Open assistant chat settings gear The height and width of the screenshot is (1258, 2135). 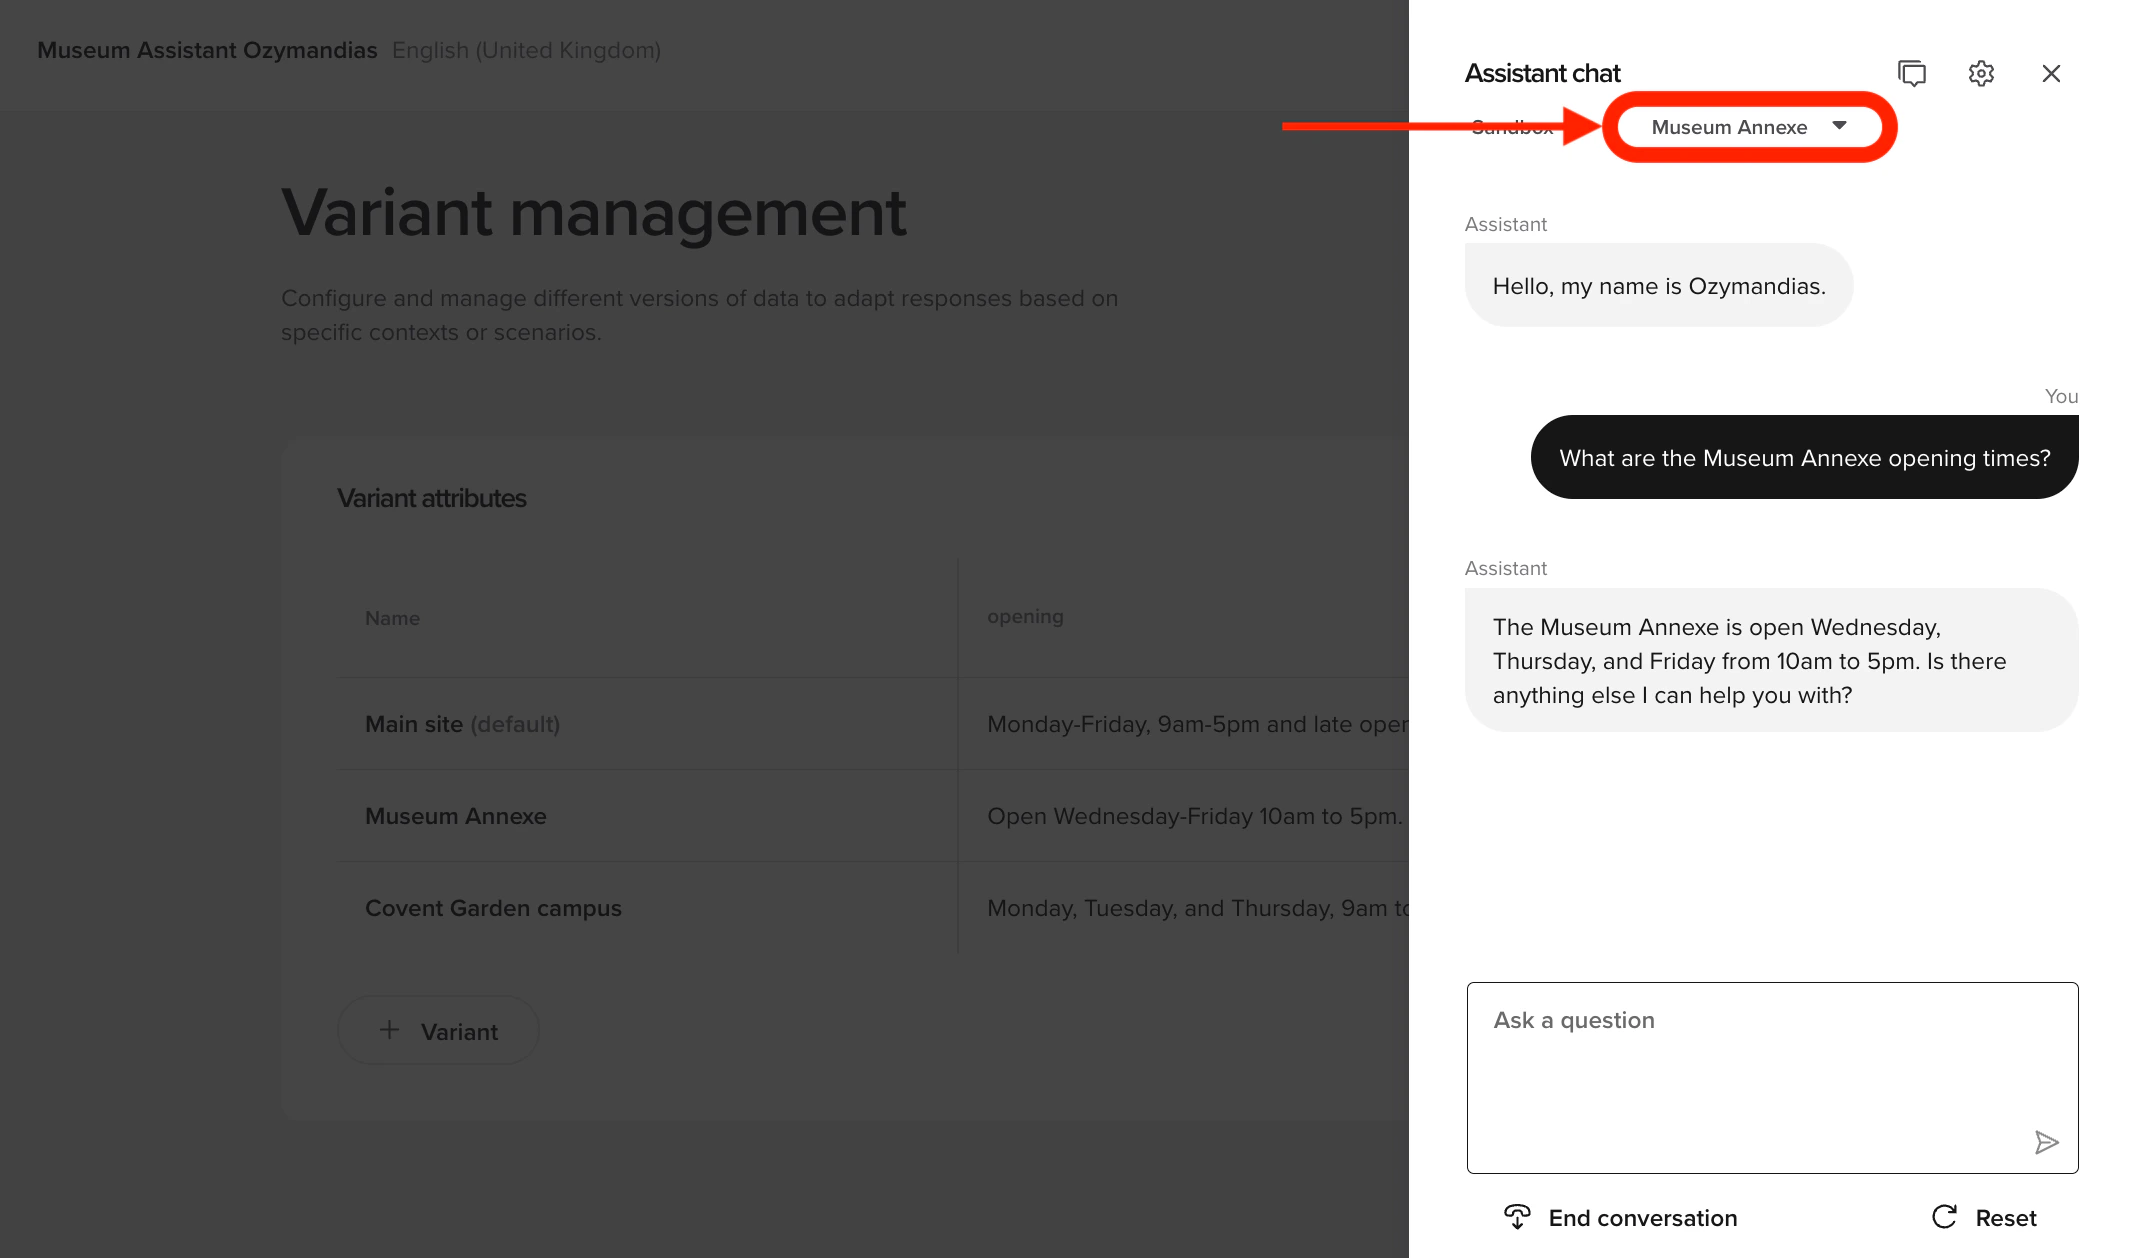[x=1981, y=73]
